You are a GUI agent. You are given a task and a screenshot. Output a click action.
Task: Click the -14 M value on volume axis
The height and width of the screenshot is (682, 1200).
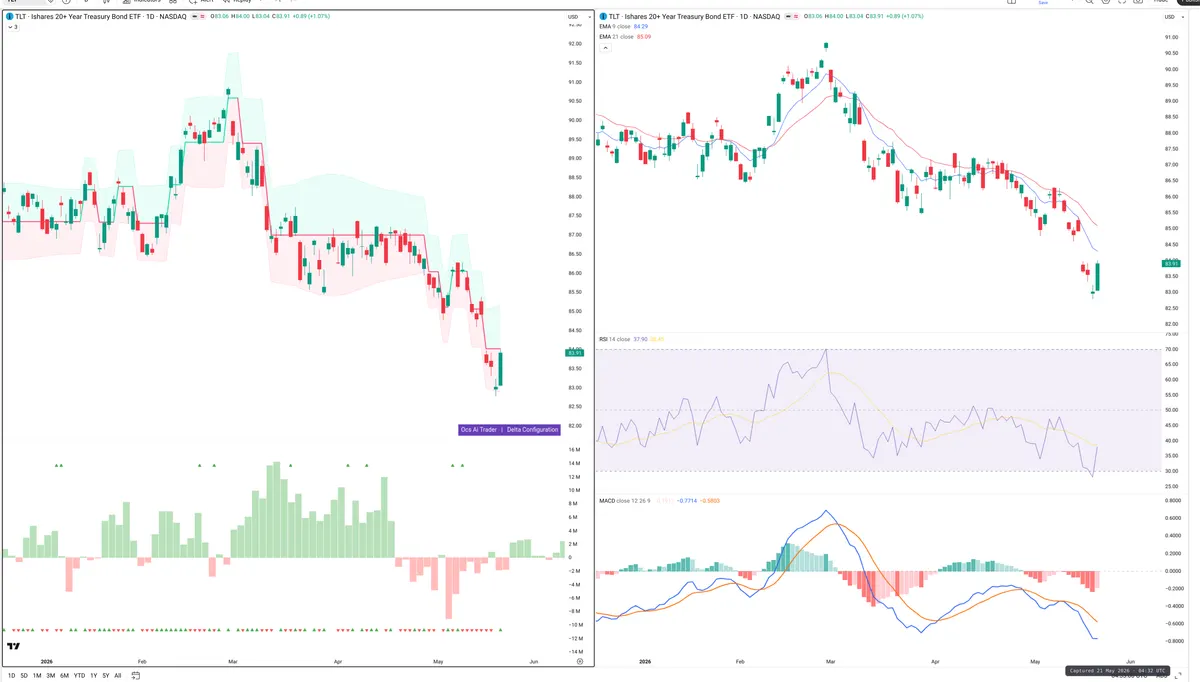(574, 652)
